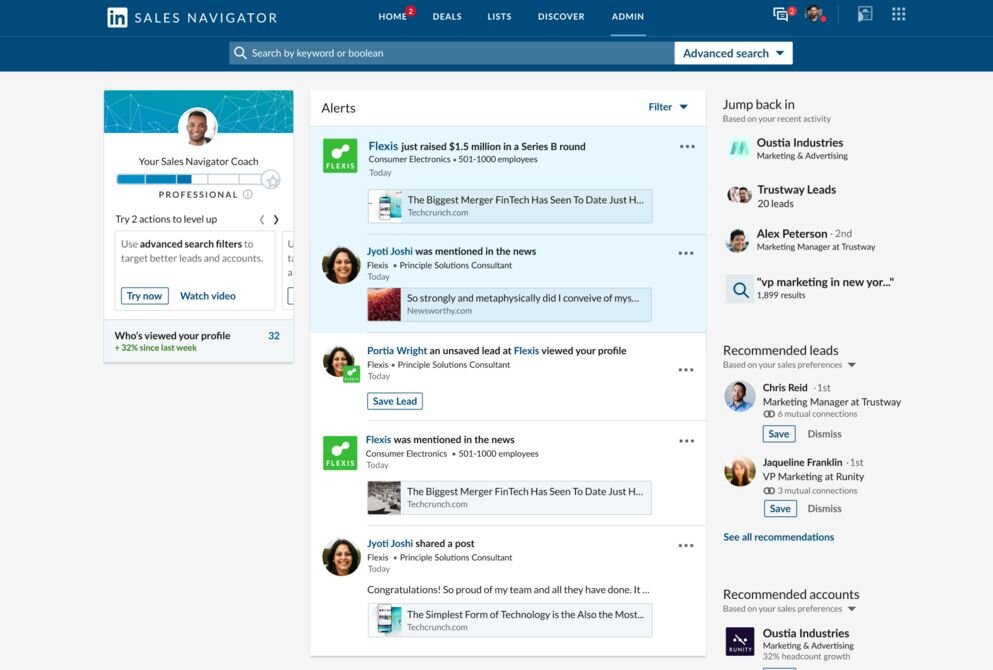Click "Congratulations! So proud of my team" post text
Viewport: 993px width, 670px height.
508,590
